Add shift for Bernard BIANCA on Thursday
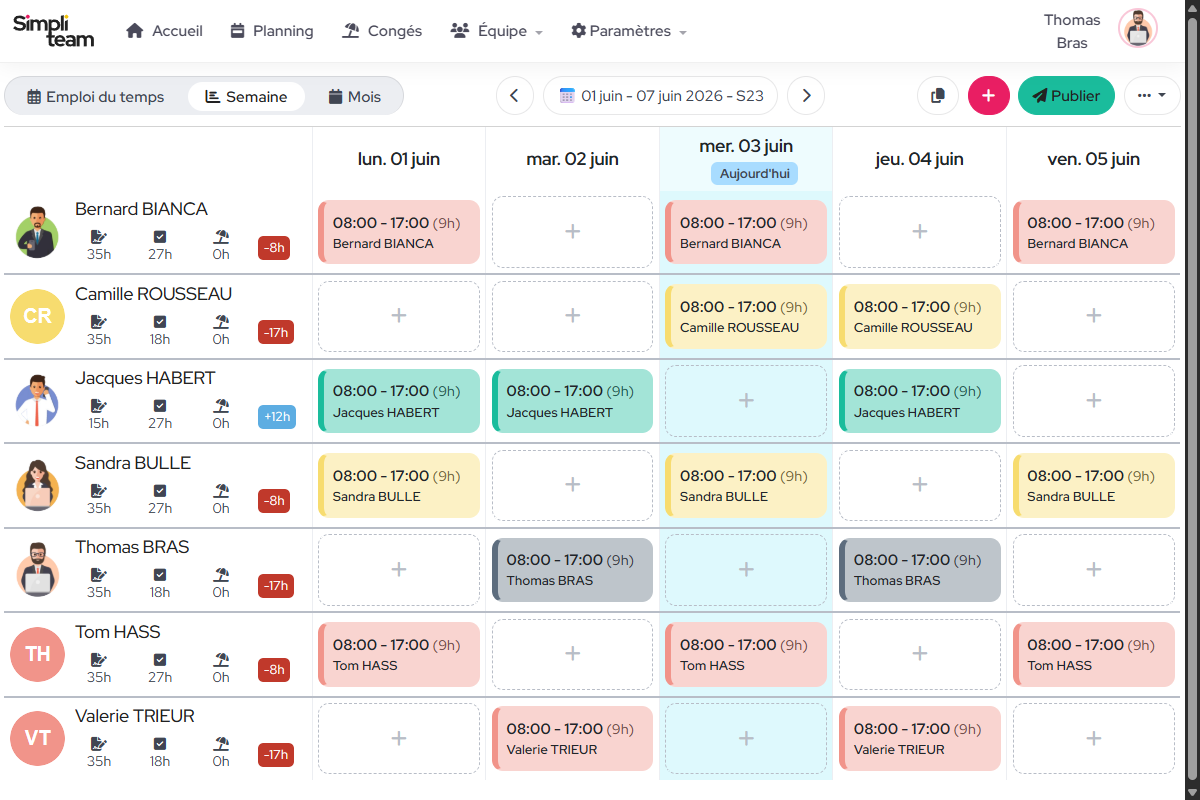Image resolution: width=1200 pixels, height=800 pixels. tap(920, 232)
